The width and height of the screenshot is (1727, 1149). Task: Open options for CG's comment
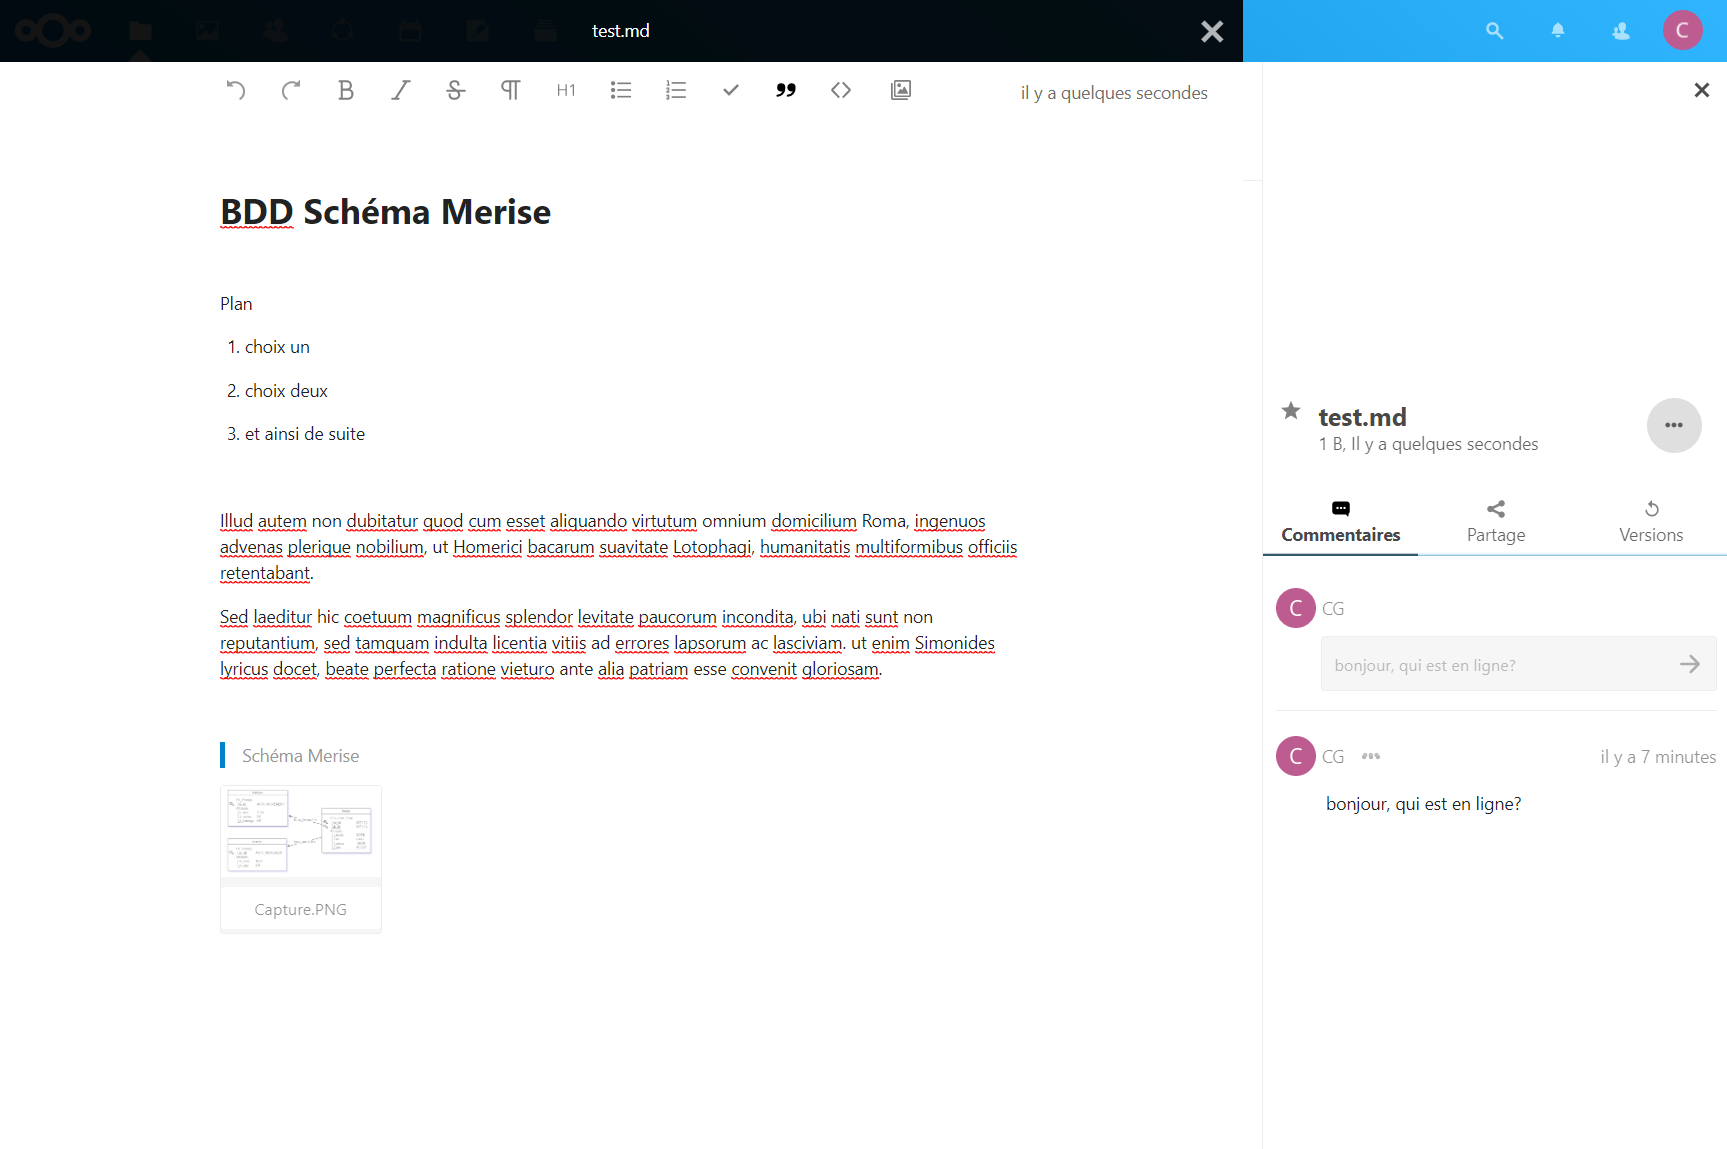pyautogui.click(x=1371, y=756)
